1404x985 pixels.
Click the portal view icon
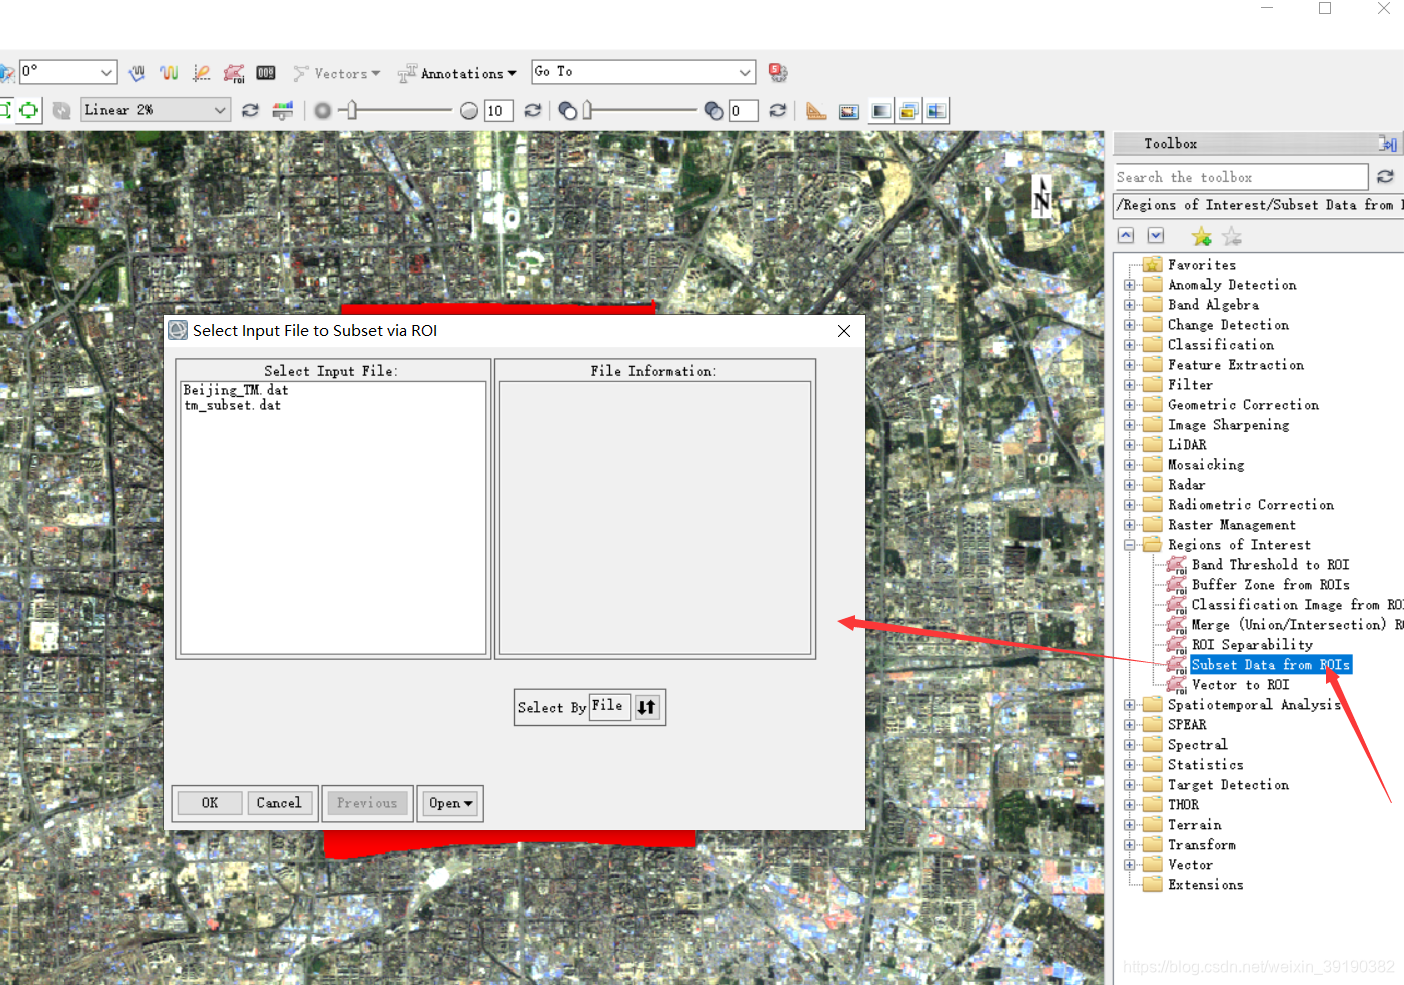click(849, 111)
